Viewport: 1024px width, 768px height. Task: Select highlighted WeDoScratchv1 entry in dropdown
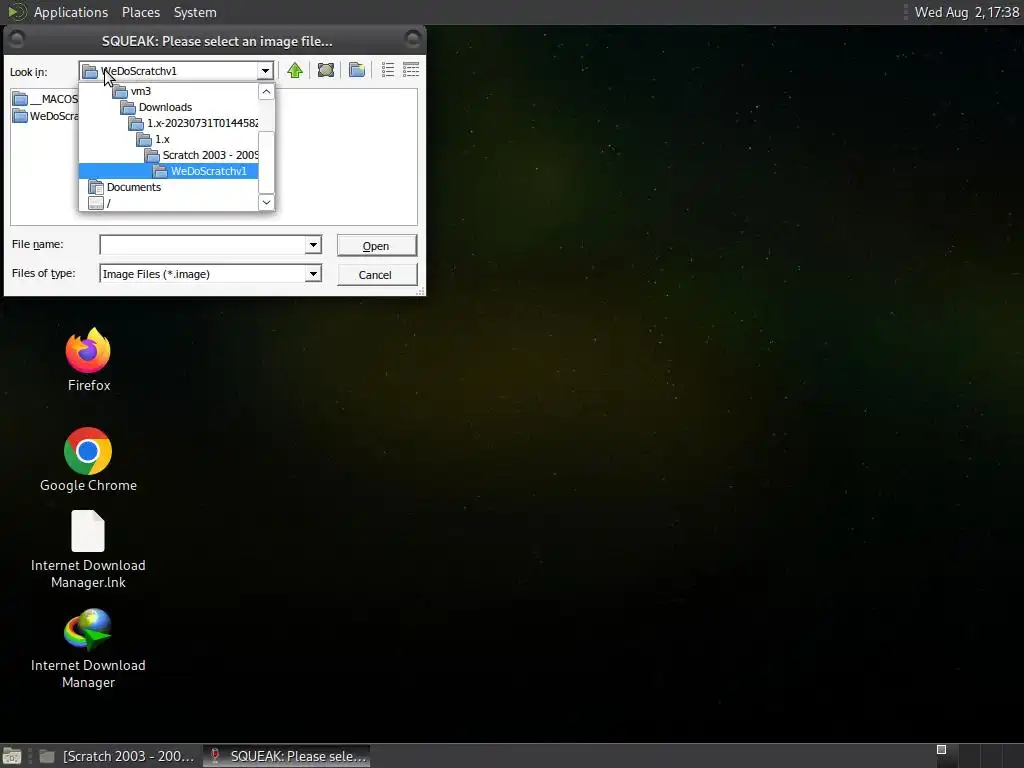tap(168, 171)
